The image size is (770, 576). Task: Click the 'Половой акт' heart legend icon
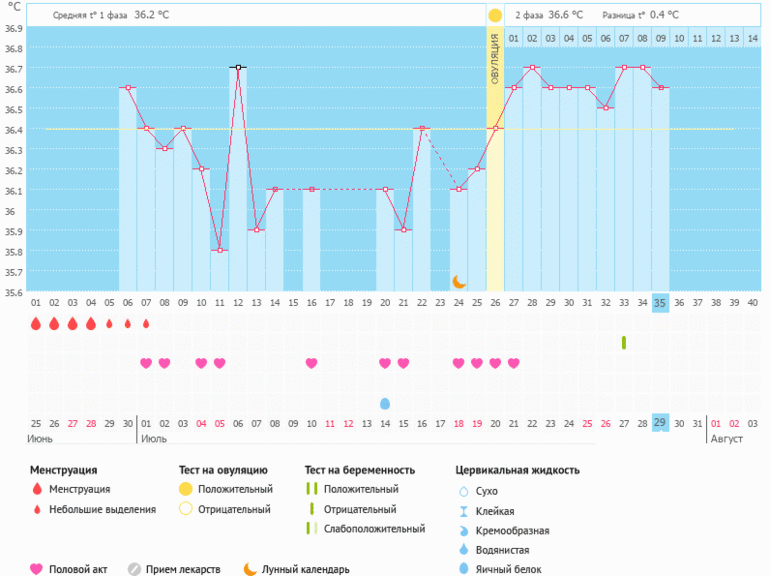pos(37,569)
